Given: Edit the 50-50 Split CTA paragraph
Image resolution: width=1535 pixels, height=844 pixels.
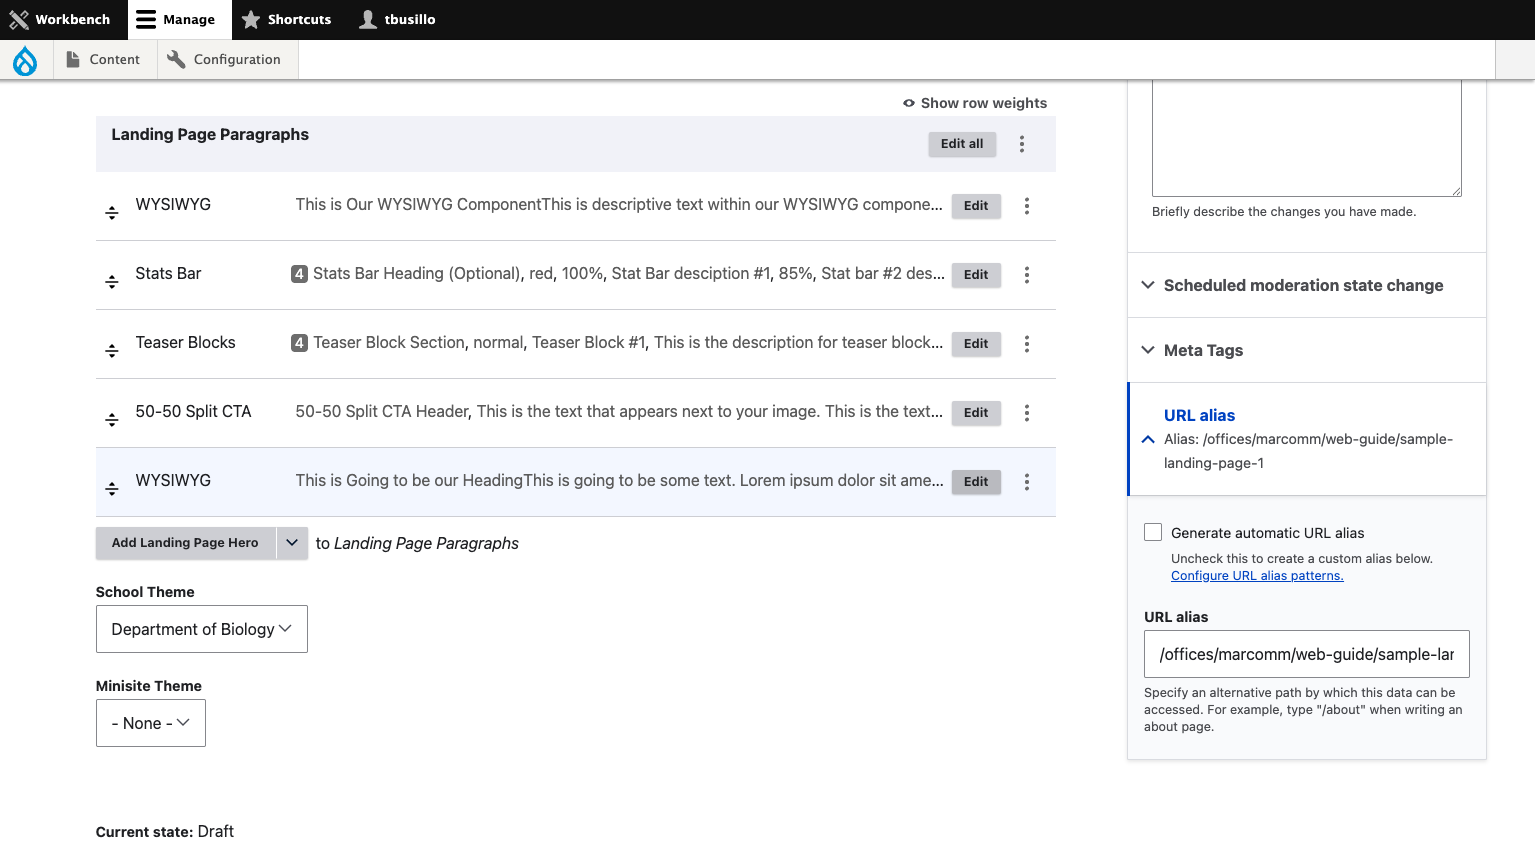Looking at the screenshot, I should (976, 413).
